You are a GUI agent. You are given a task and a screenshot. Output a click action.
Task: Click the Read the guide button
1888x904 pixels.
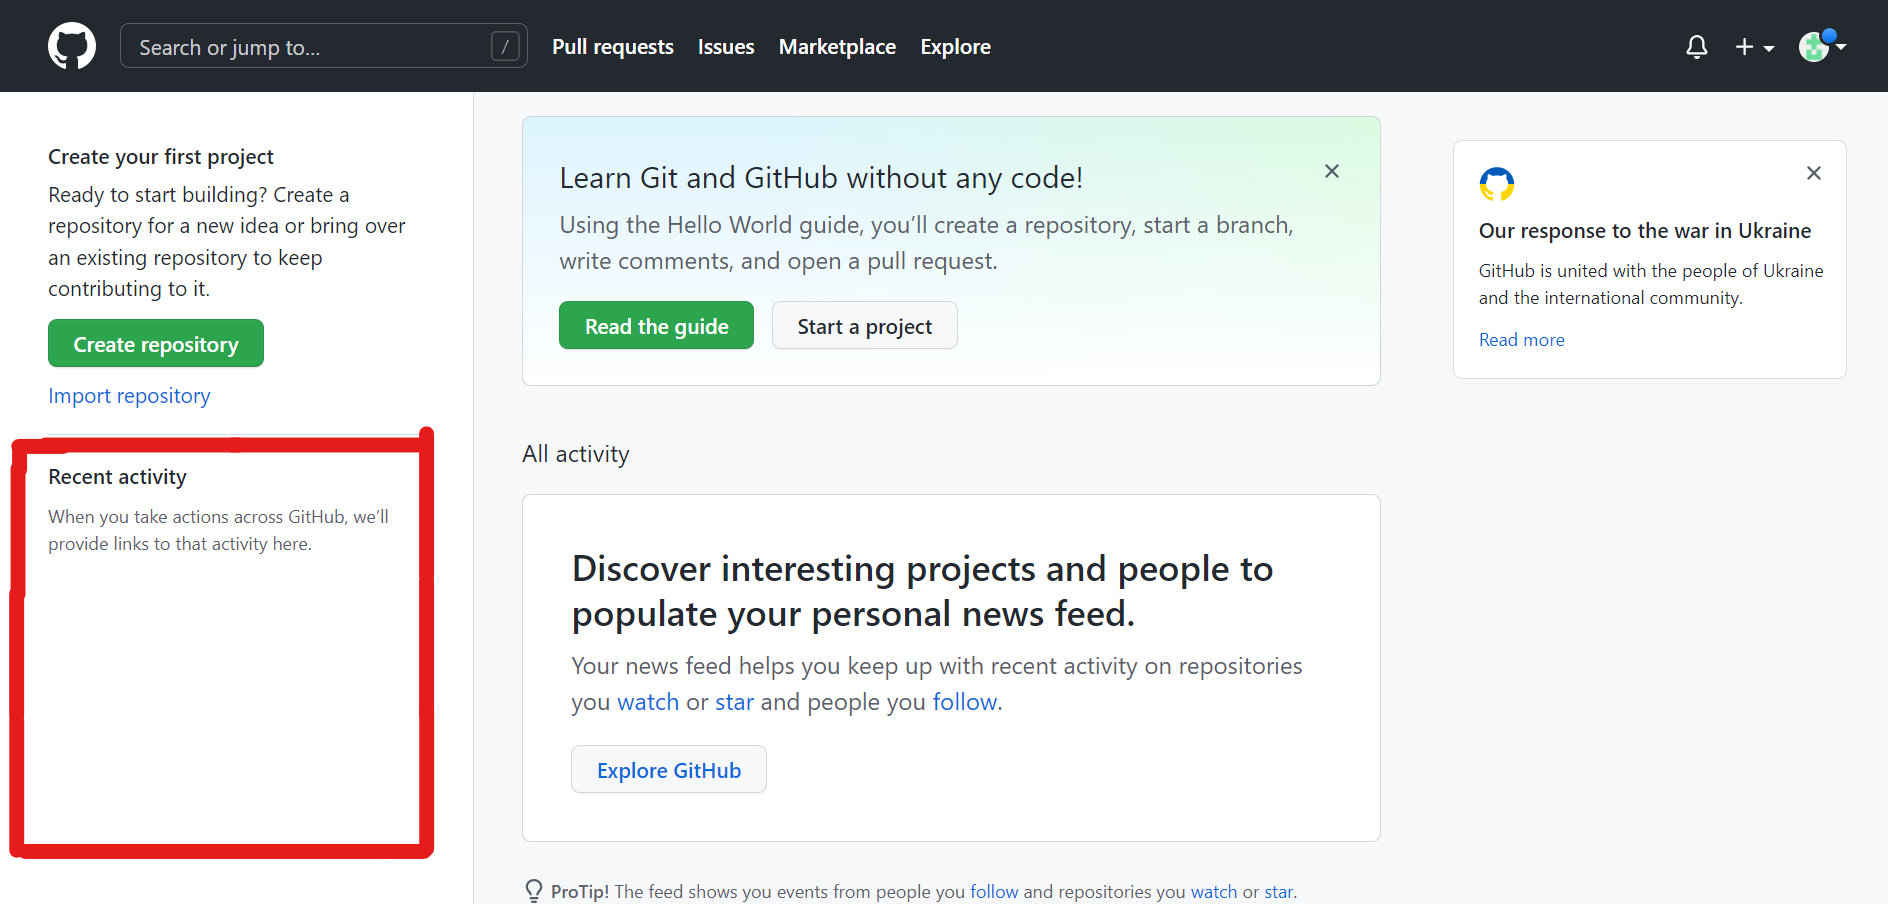coord(656,325)
